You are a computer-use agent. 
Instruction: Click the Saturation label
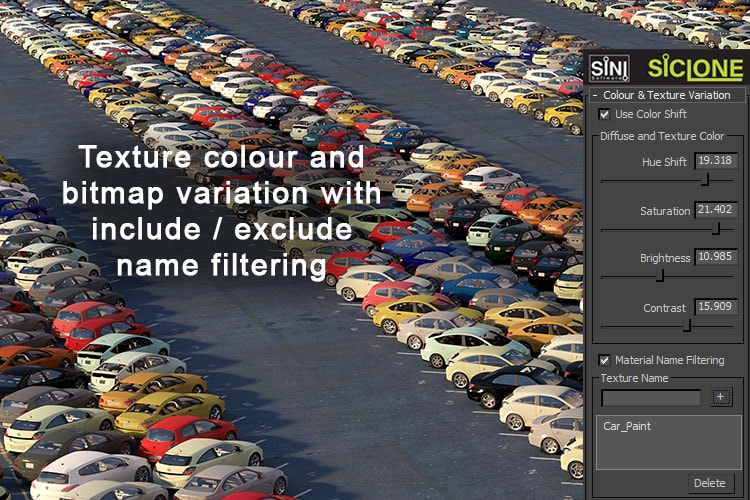665,211
